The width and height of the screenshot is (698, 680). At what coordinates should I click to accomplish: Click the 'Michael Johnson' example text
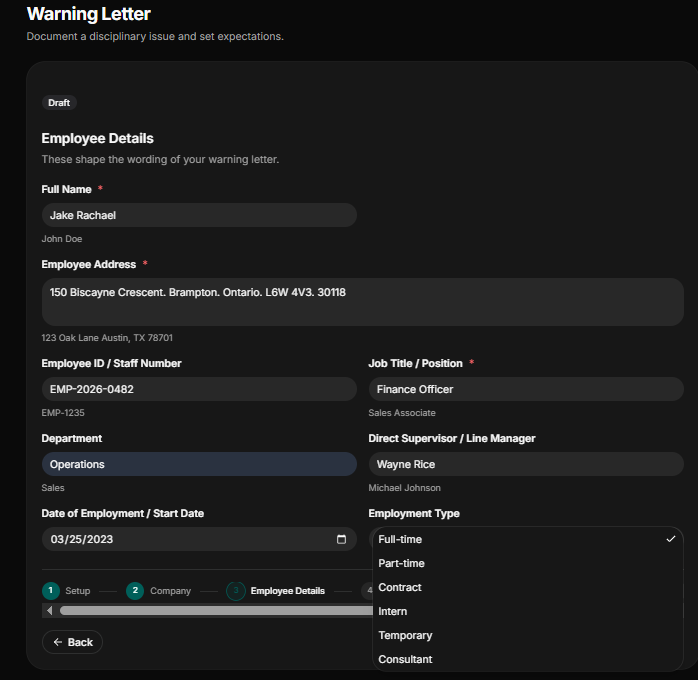pyautogui.click(x=405, y=488)
